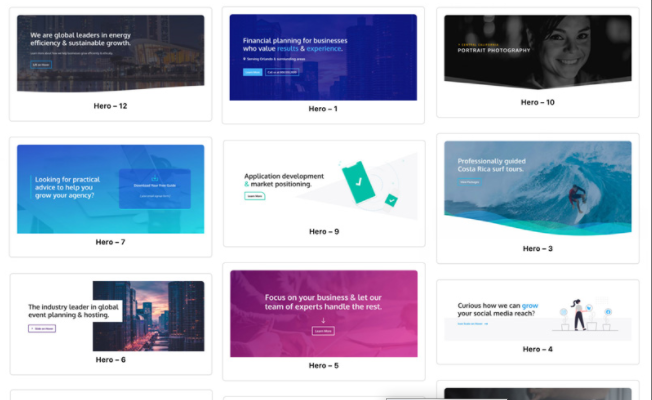
Task: Click the woman illustration in Hero – 4
Action: pos(578,312)
